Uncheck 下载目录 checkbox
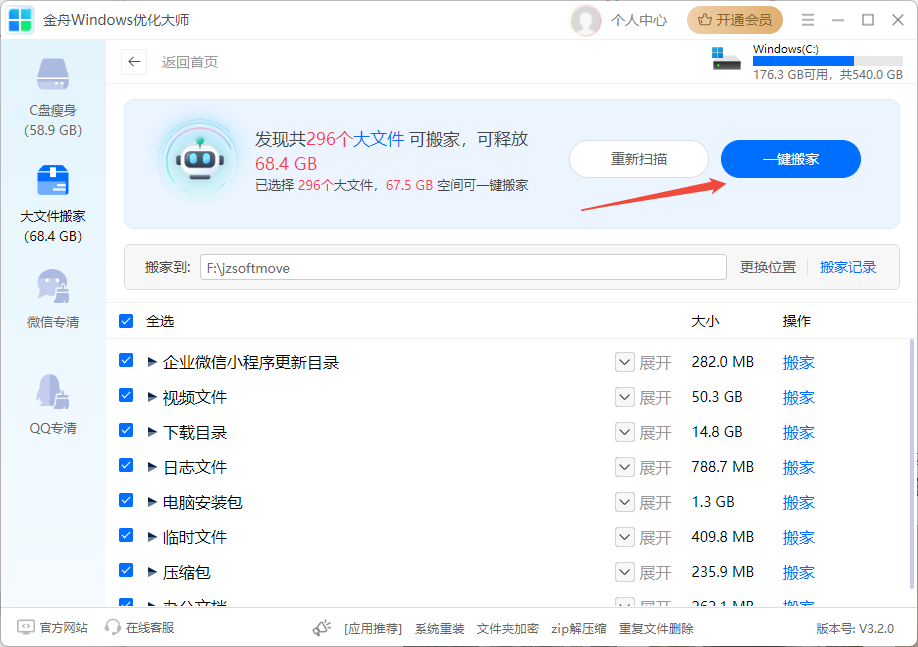This screenshot has width=918, height=647. pos(126,430)
